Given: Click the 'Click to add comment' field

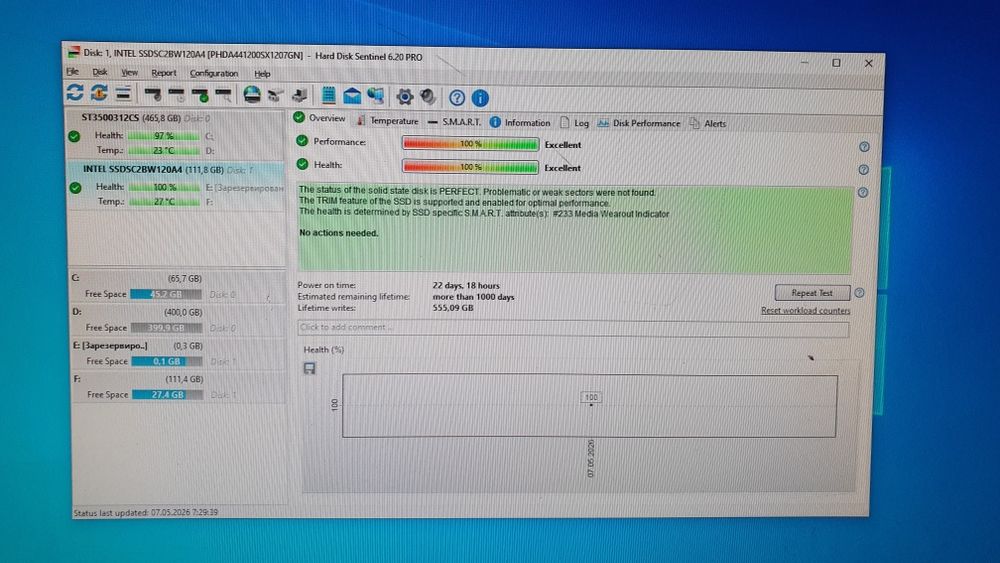Looking at the screenshot, I should click(573, 328).
